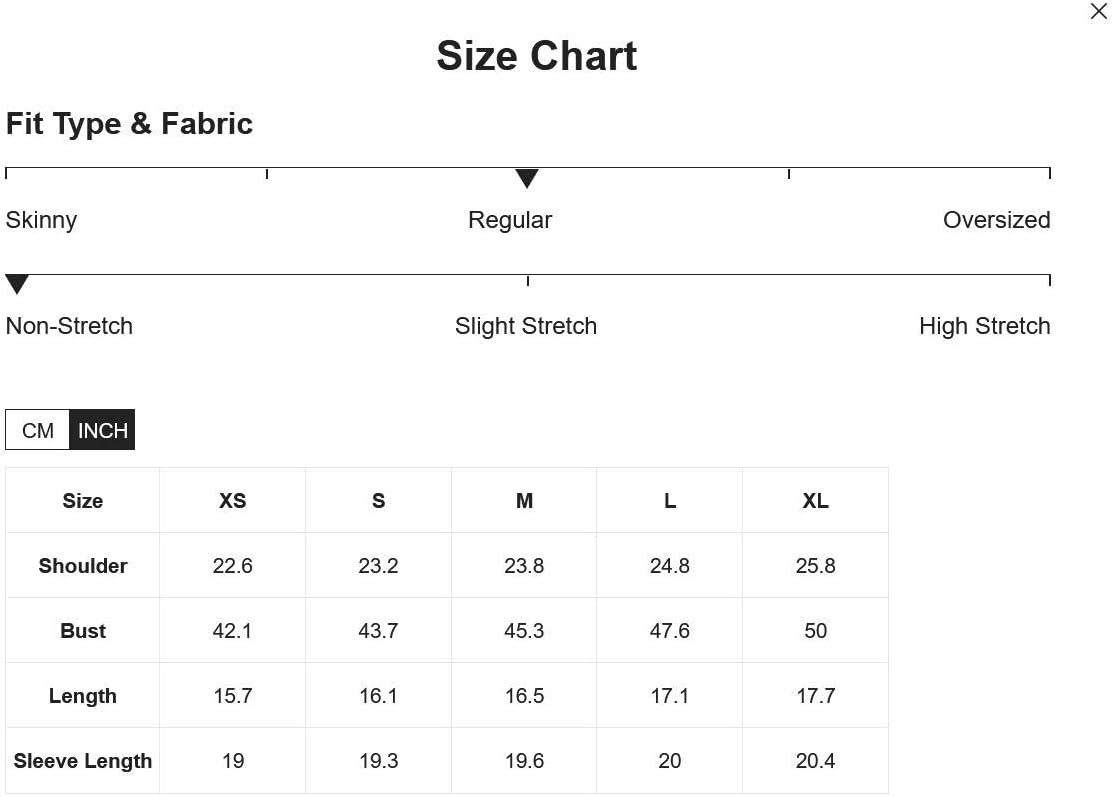Click the Skinny fit label

pos(41,220)
